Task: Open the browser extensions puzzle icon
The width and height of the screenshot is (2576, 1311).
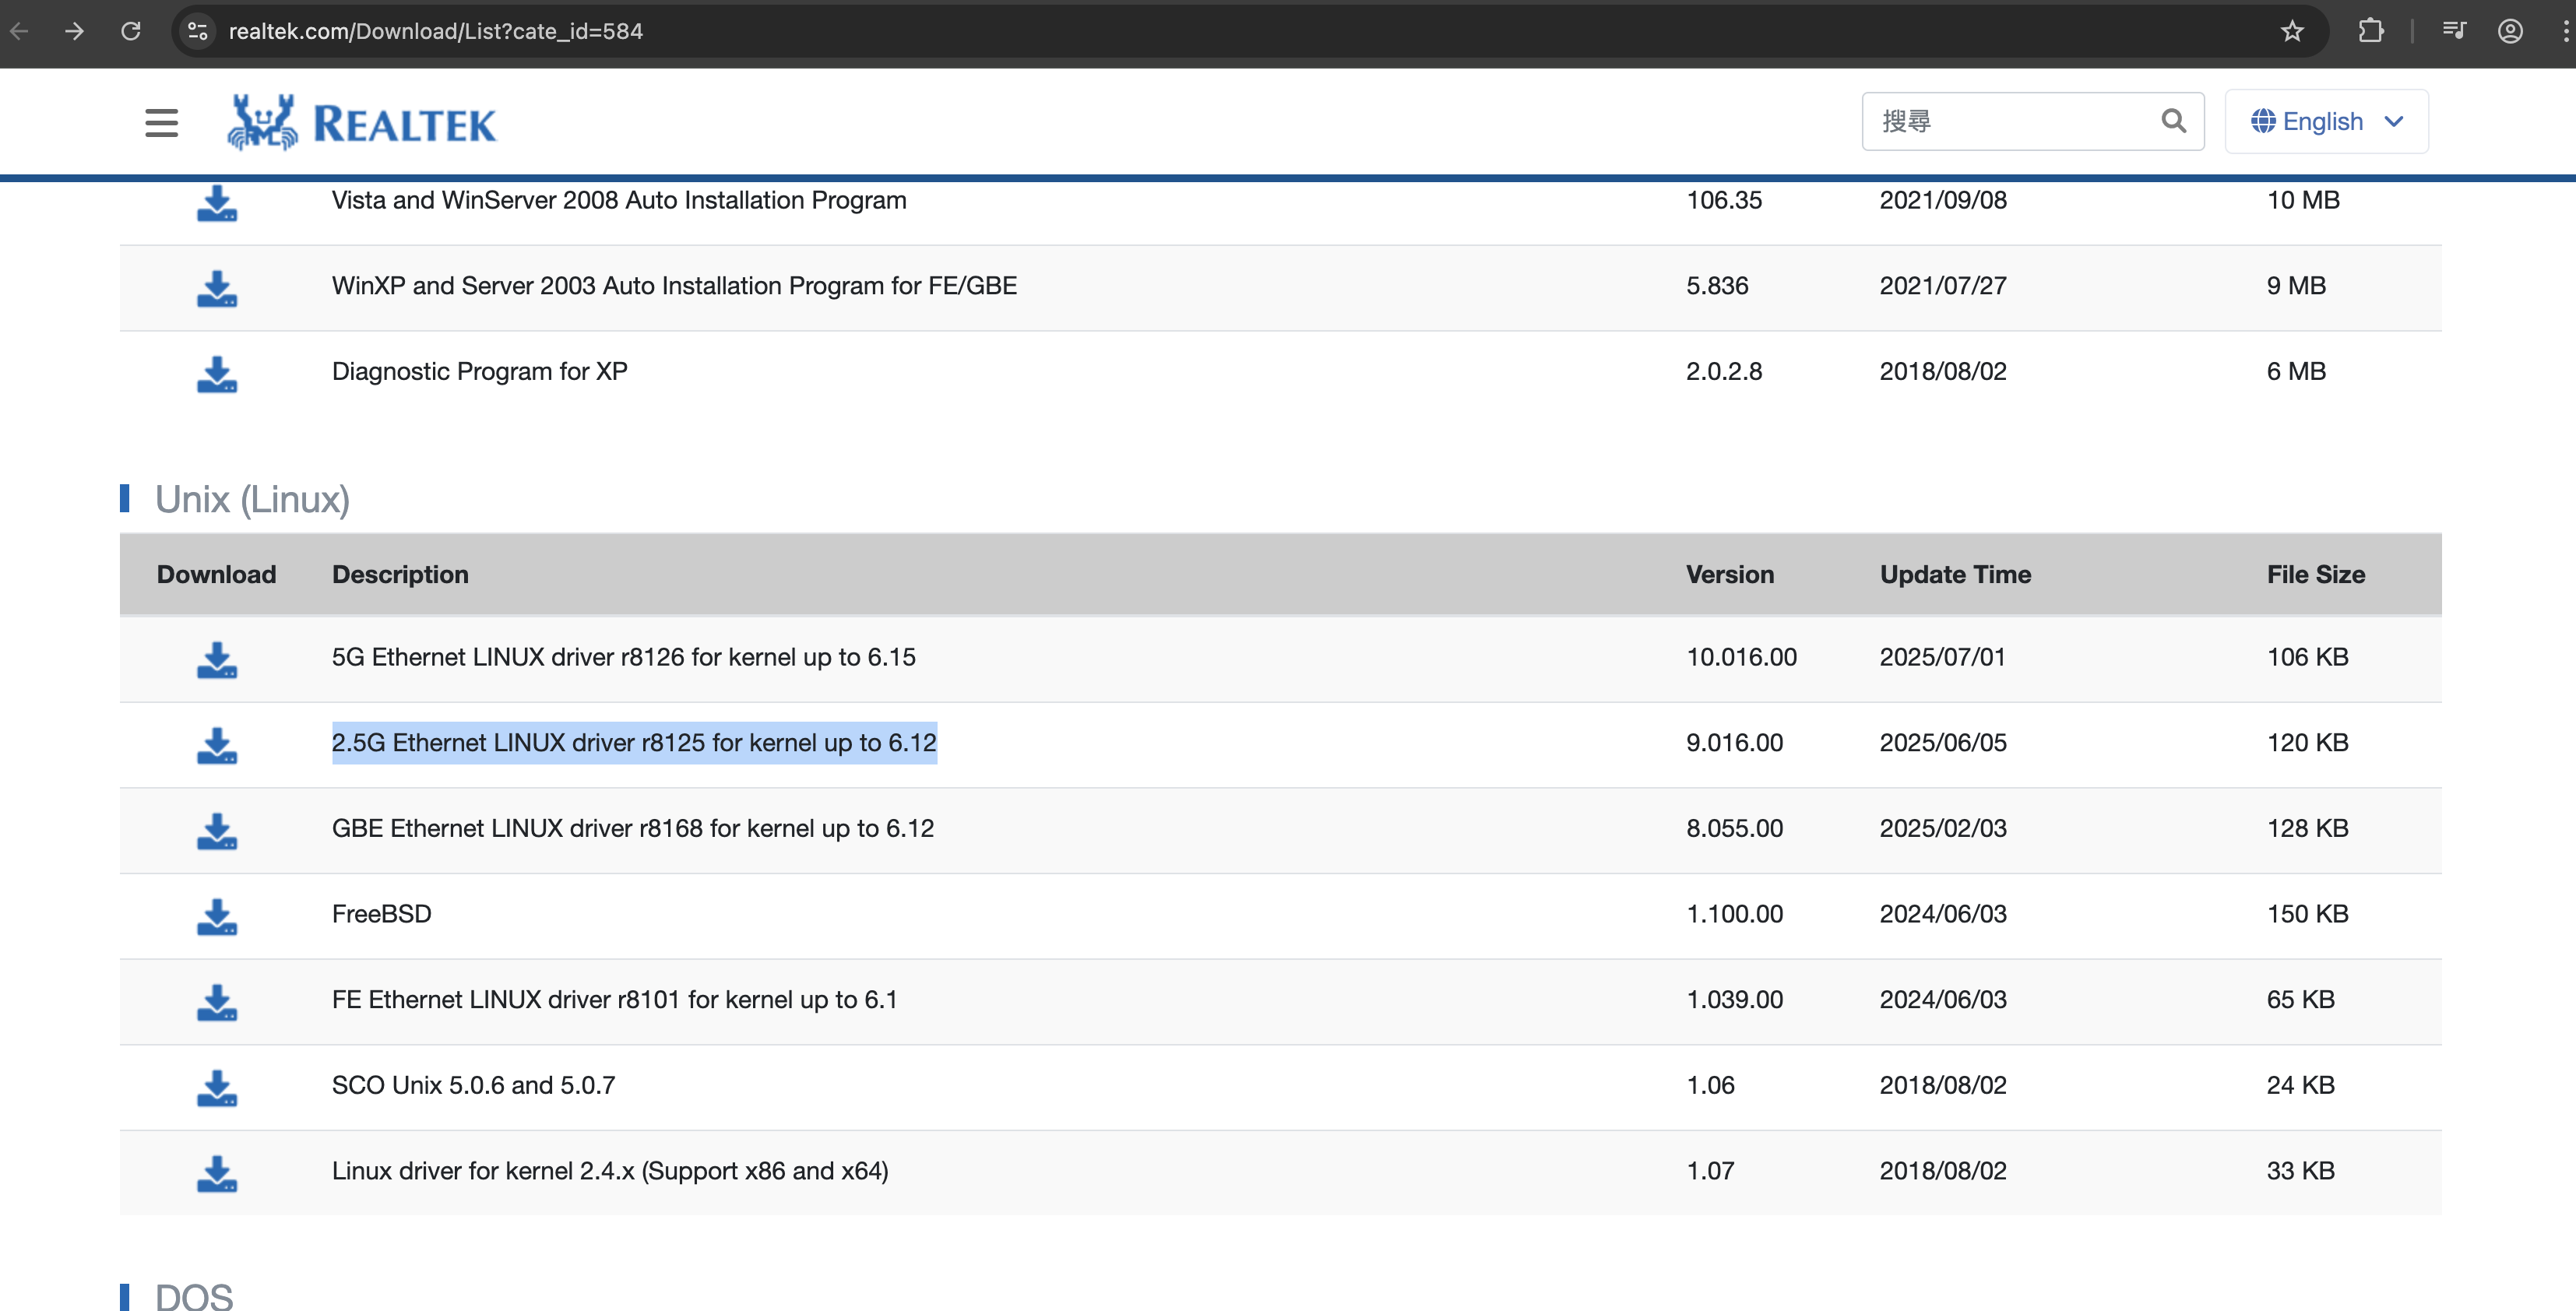Action: tap(2370, 31)
